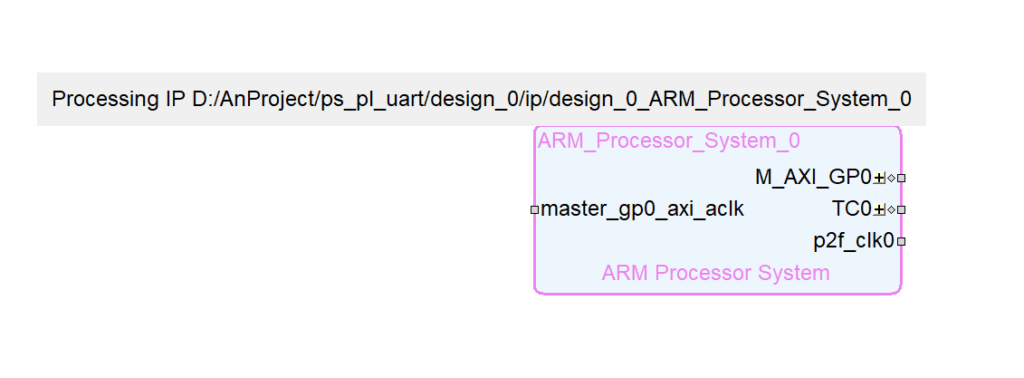This screenshot has height=378, width=1024.
Task: Select the p2f_clk0 output pin square
Action: [x=901, y=242]
